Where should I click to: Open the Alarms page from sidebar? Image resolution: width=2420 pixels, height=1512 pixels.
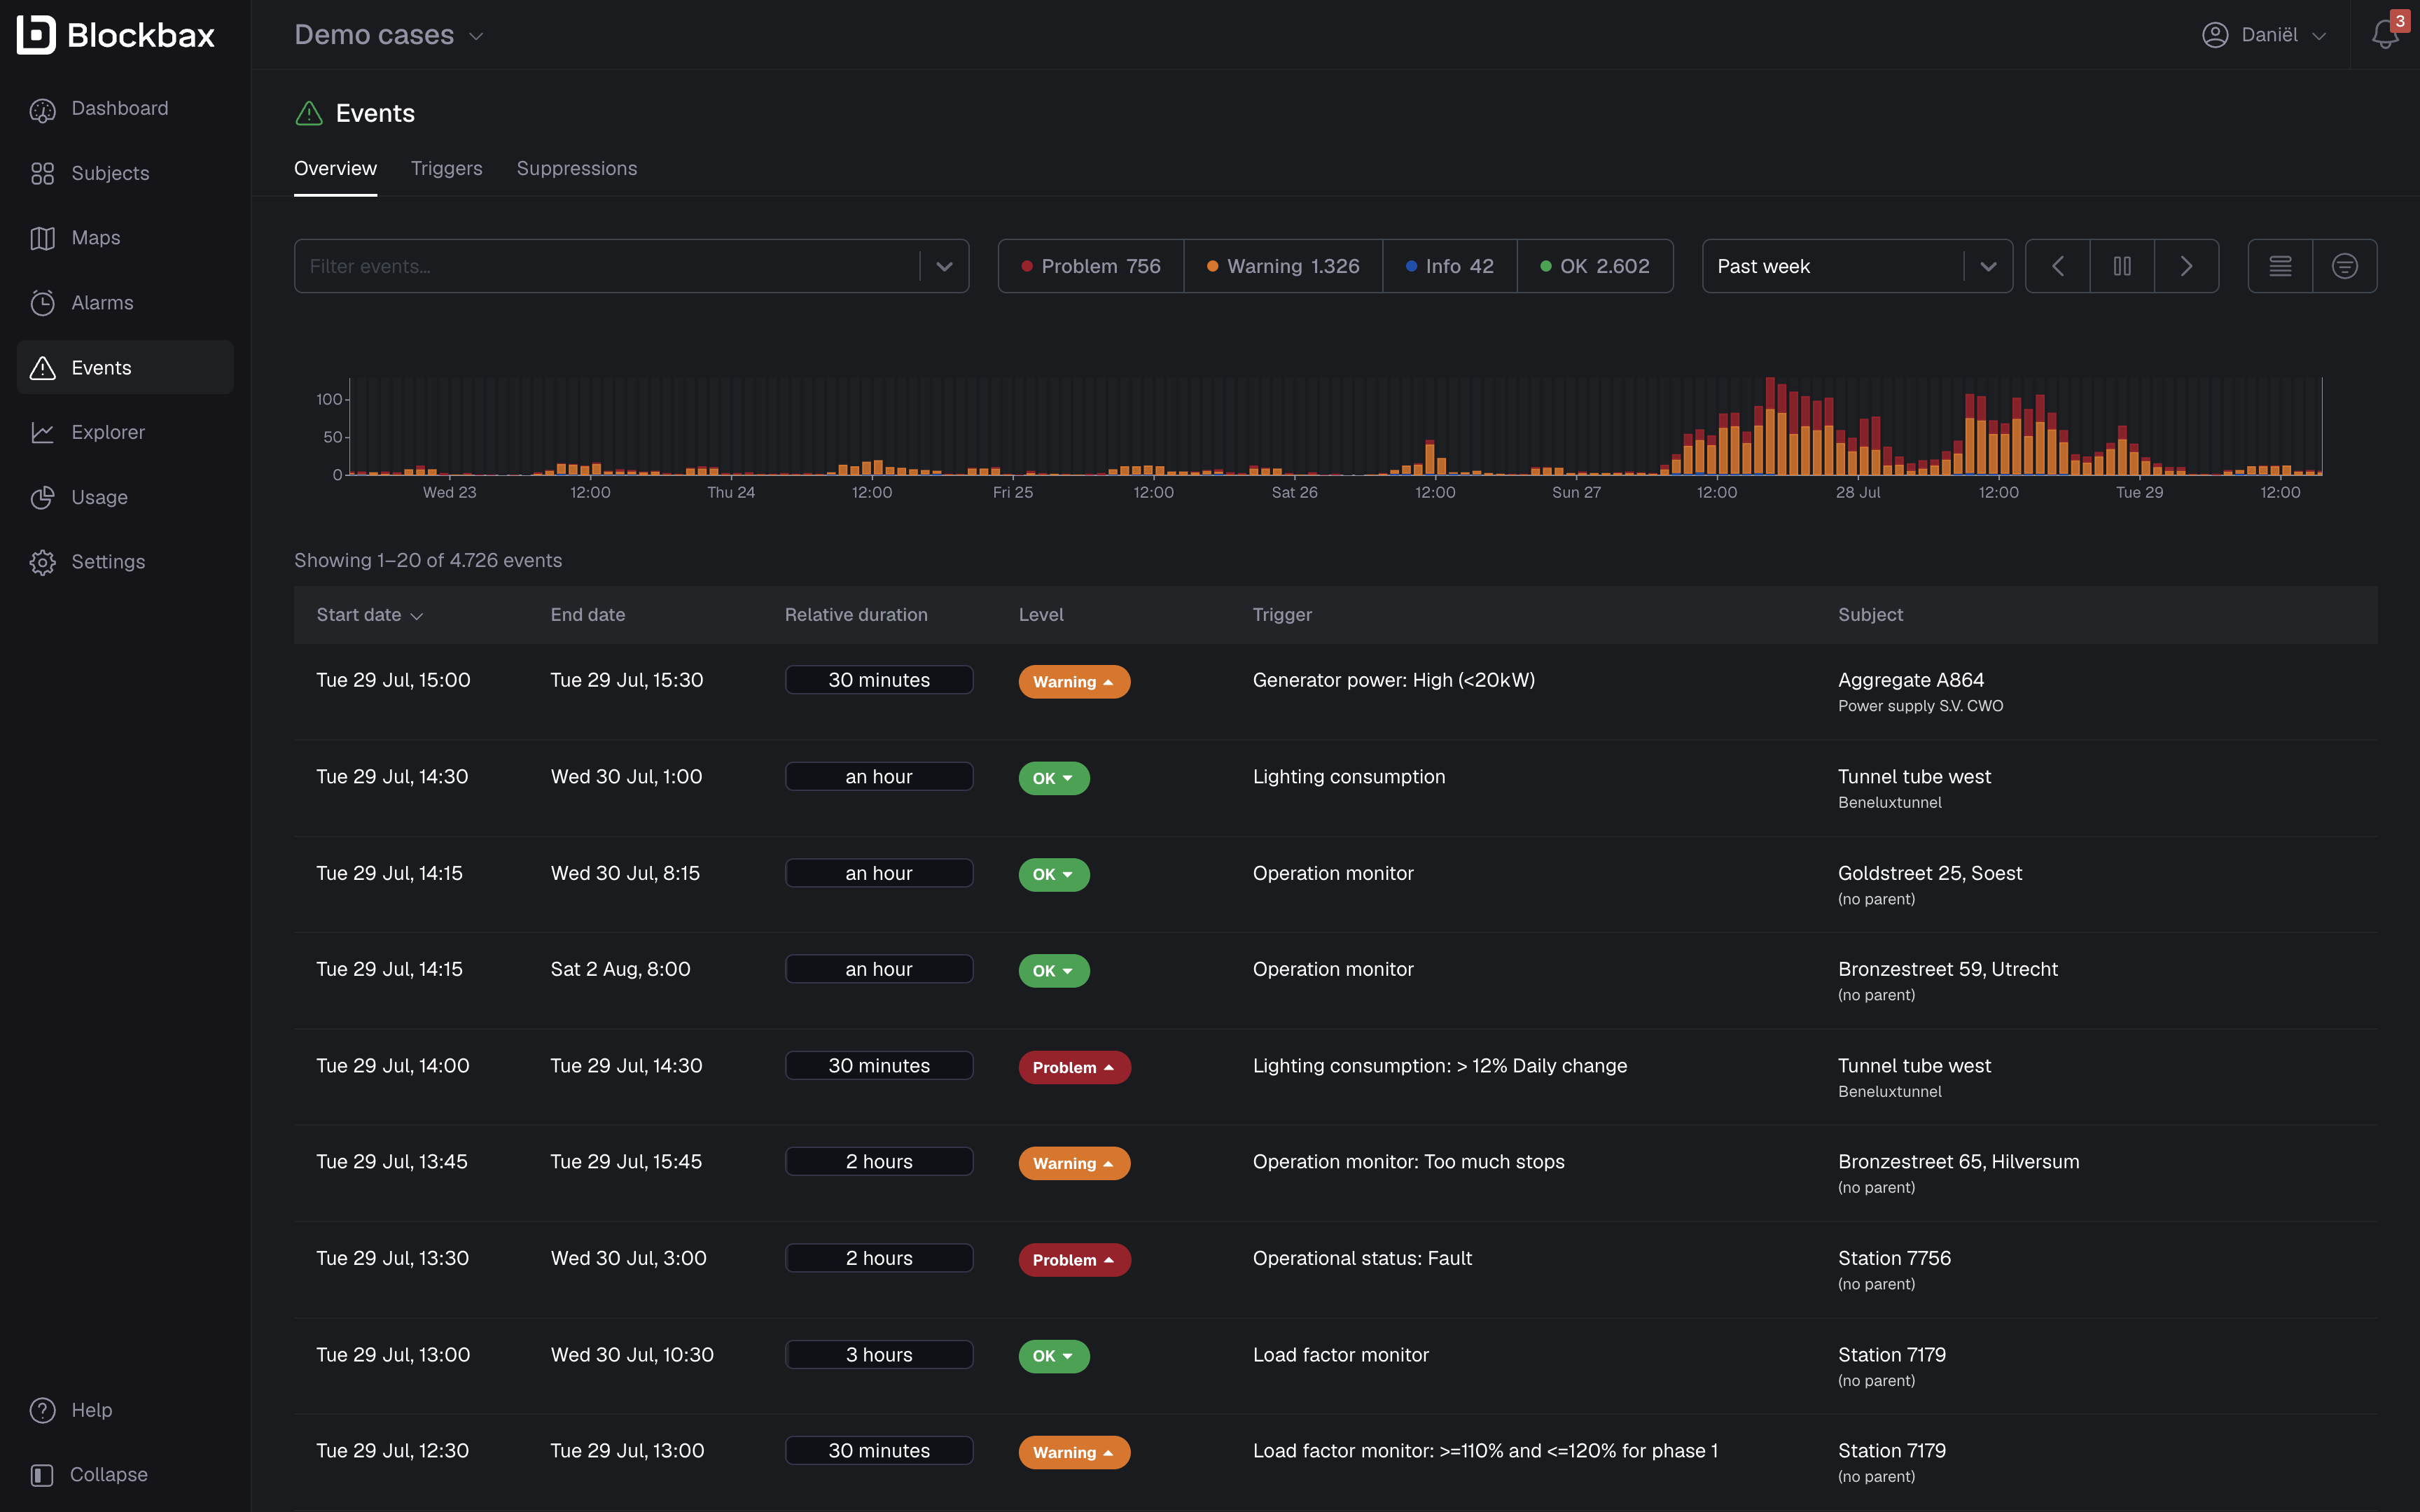pos(102,302)
